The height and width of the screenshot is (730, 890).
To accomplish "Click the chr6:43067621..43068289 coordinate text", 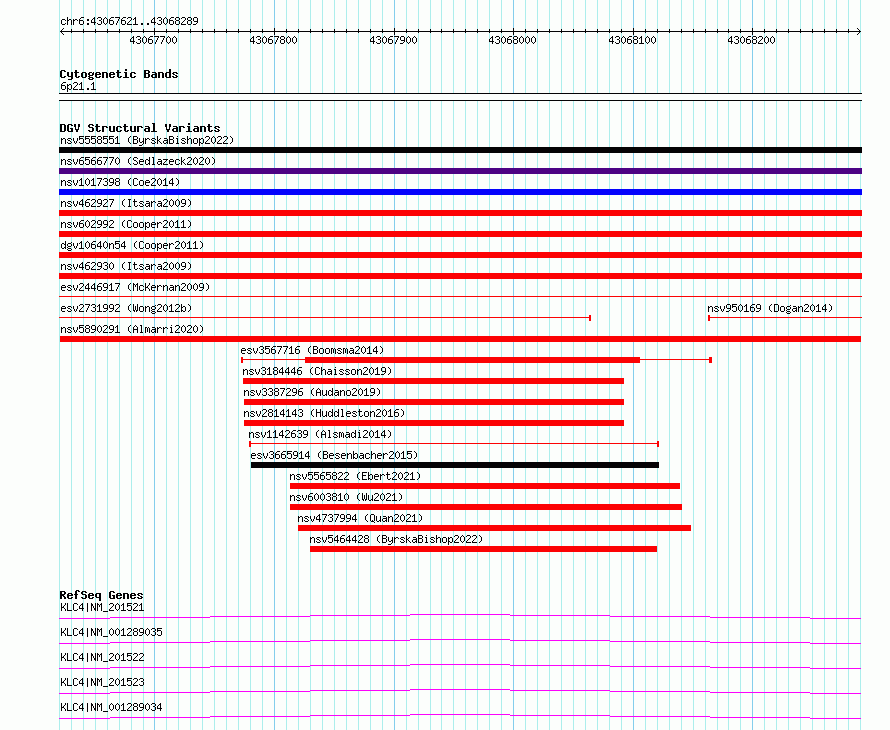I will click(x=129, y=21).
